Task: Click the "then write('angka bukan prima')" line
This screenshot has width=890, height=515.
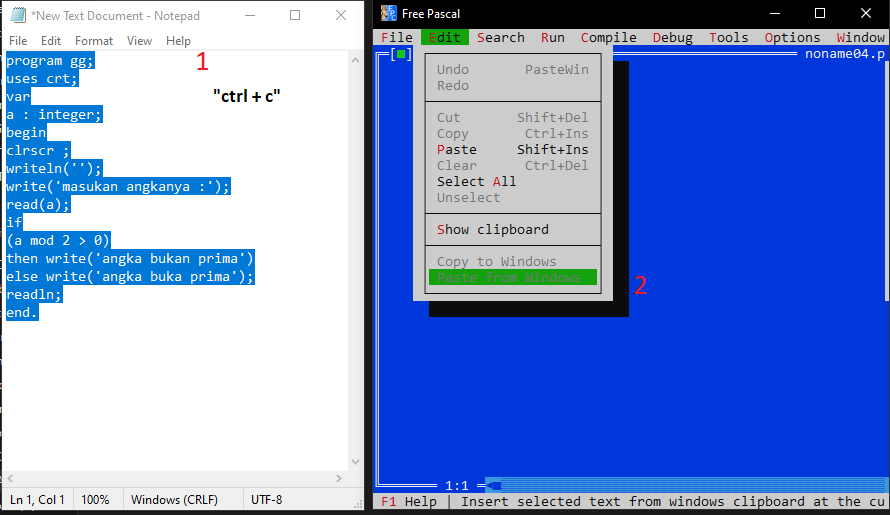Action: (130, 258)
